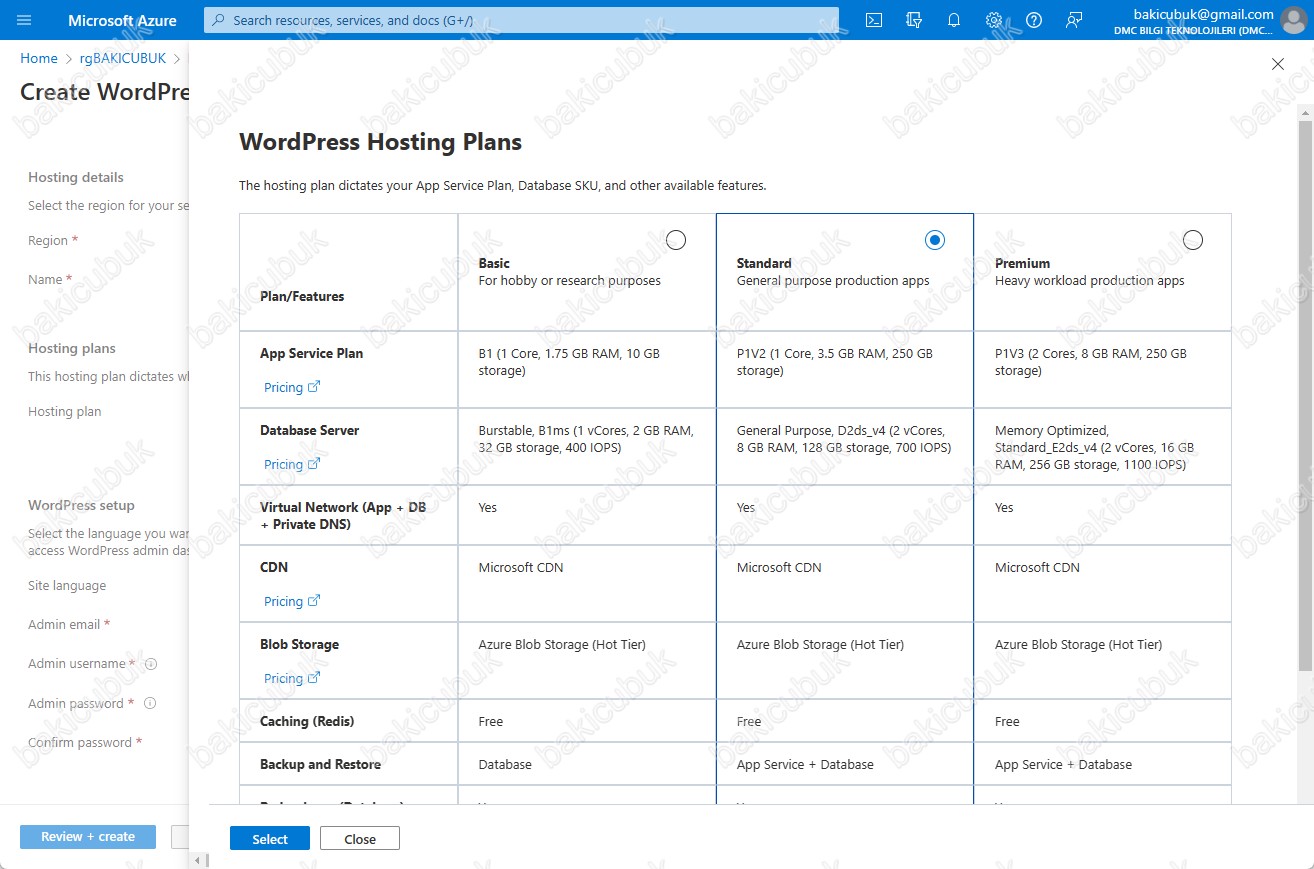Click the Admin password info icon
Viewport: 1314px width, 869px height.
click(150, 703)
